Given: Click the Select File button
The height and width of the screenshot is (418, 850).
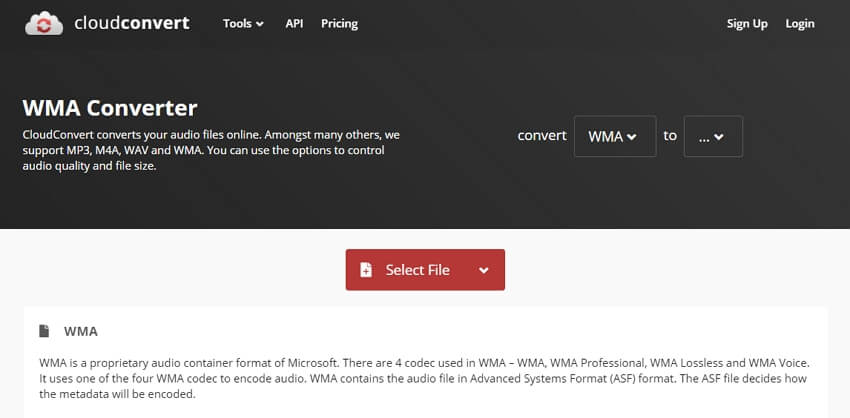Looking at the screenshot, I should (x=425, y=269).
